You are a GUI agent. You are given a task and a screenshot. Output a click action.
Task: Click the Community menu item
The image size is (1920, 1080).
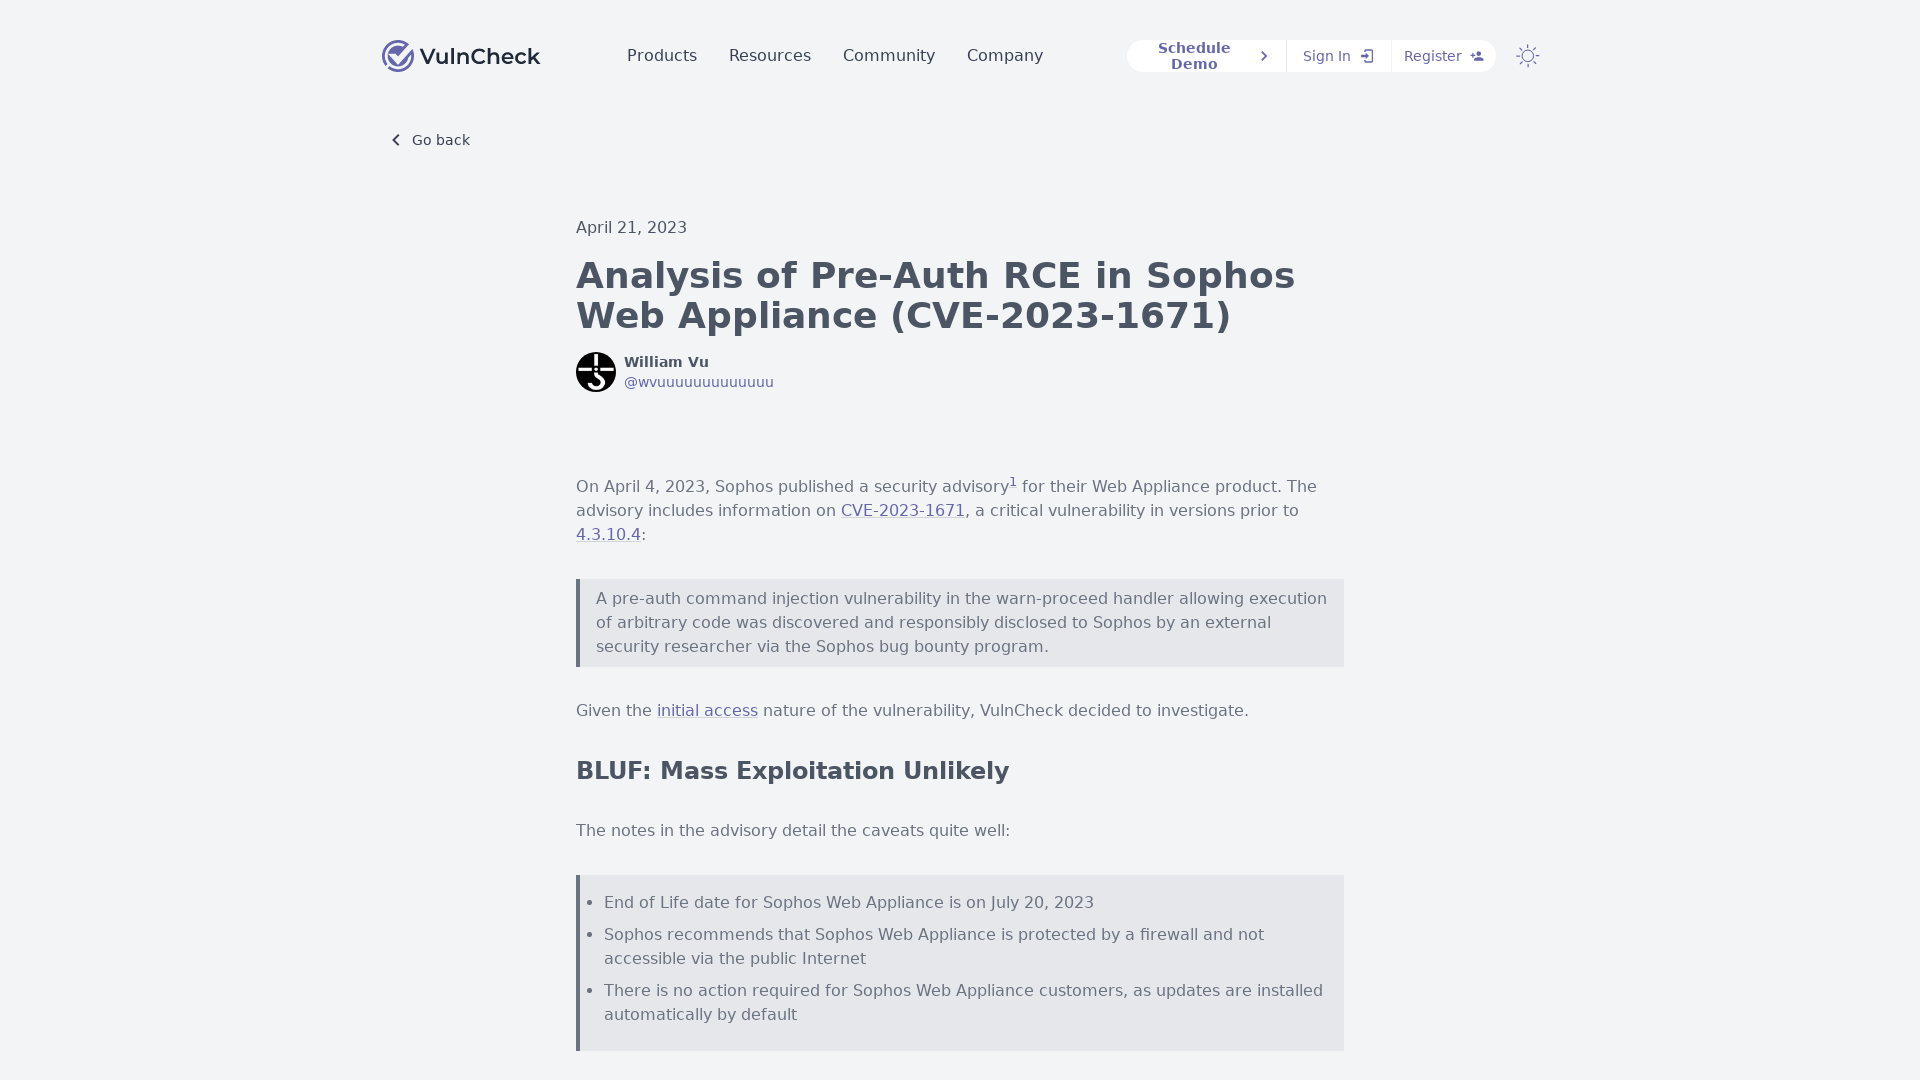(889, 55)
